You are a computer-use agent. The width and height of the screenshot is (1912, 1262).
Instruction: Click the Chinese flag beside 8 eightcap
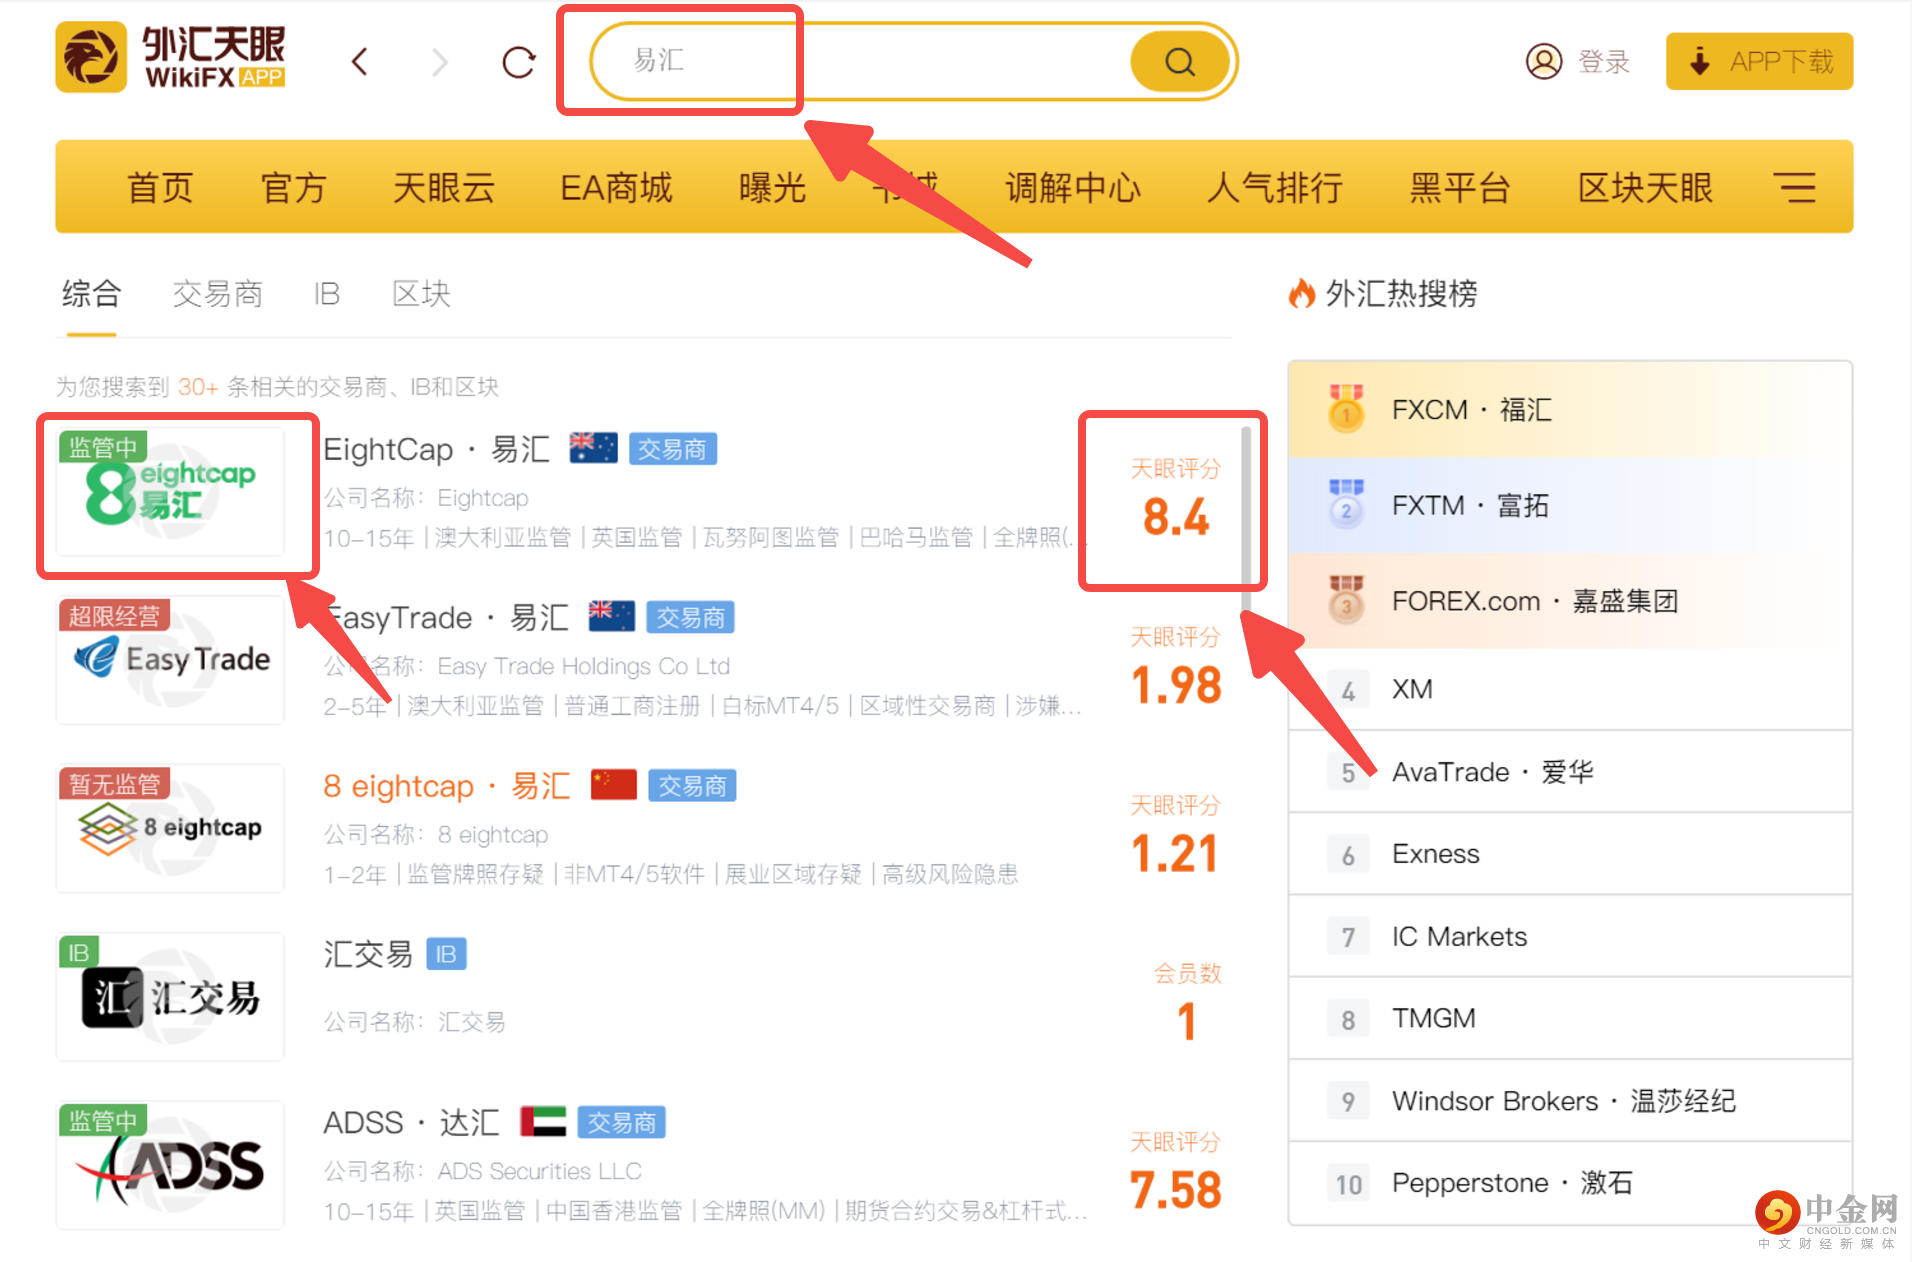[x=614, y=785]
